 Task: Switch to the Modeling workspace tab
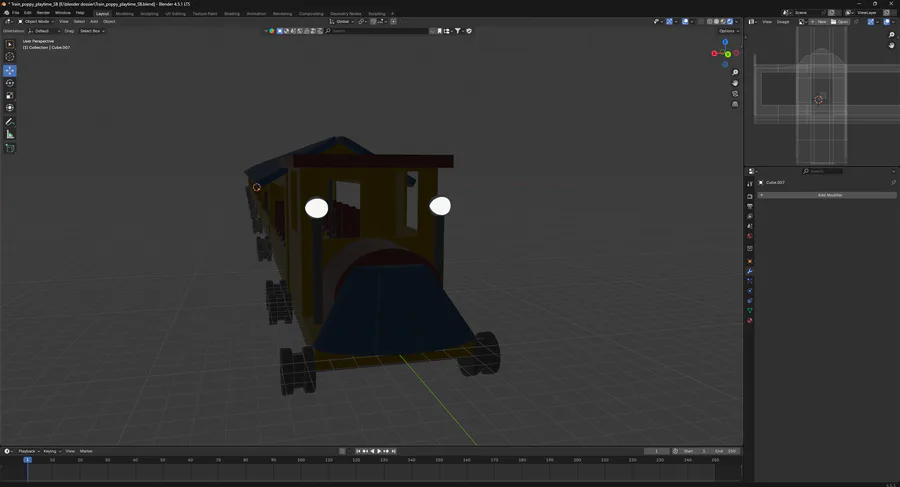tap(125, 14)
